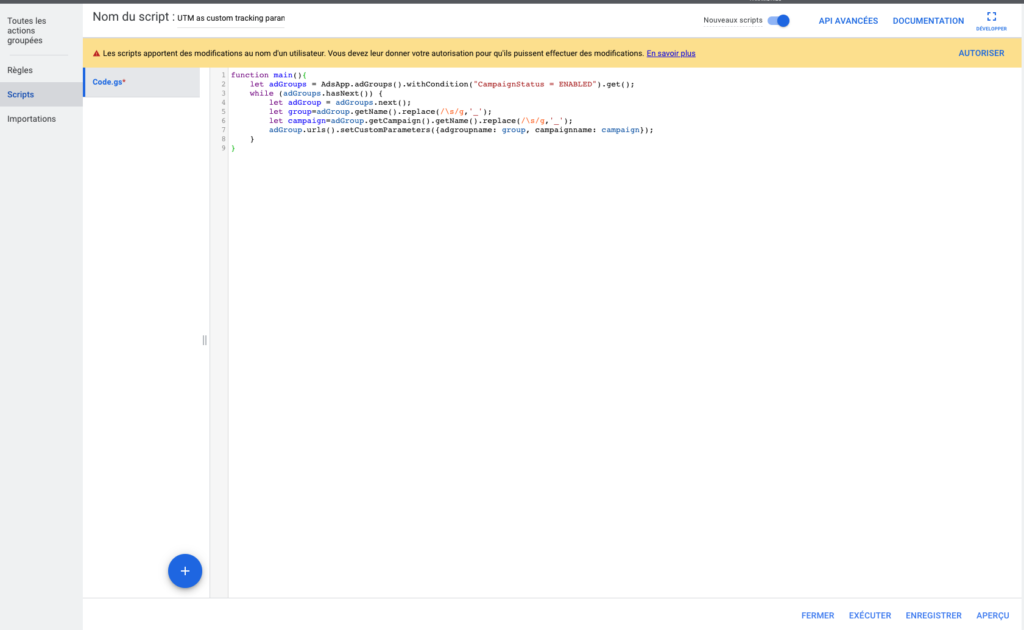Screen dimensions: 1024x630
Task: Click setCustomParameters in the code
Action: coord(385,130)
